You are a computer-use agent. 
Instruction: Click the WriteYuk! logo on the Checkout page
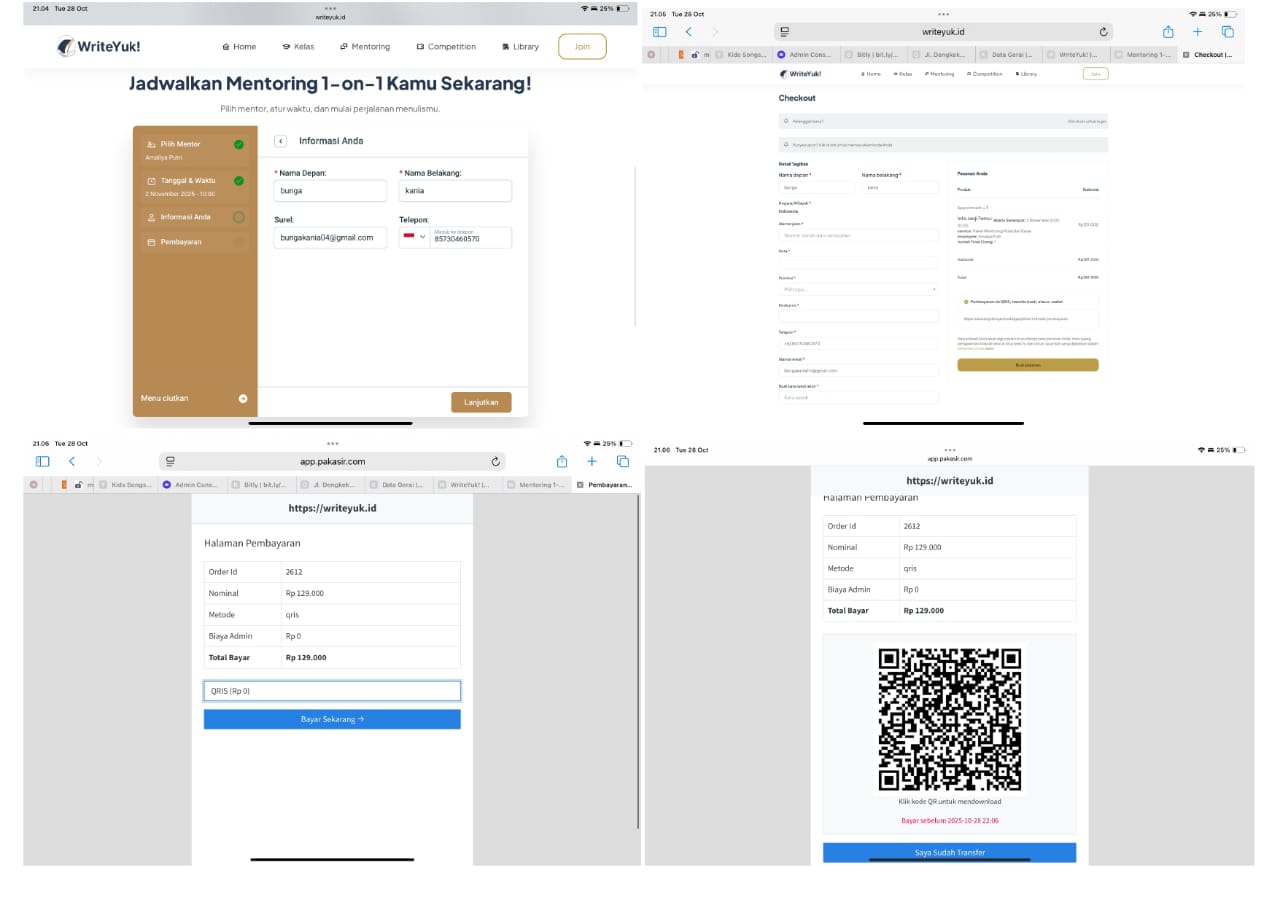point(800,73)
